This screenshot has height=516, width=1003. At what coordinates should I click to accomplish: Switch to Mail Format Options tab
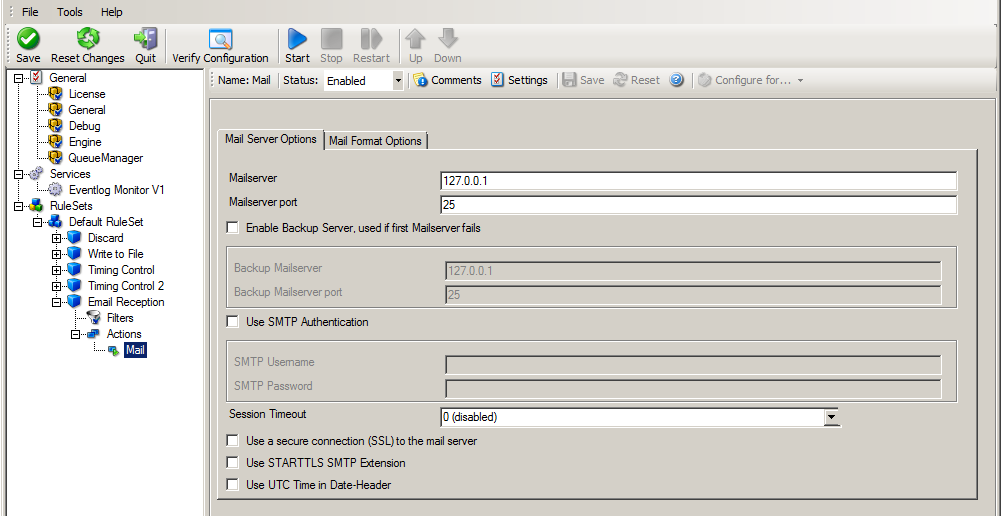[x=375, y=141]
